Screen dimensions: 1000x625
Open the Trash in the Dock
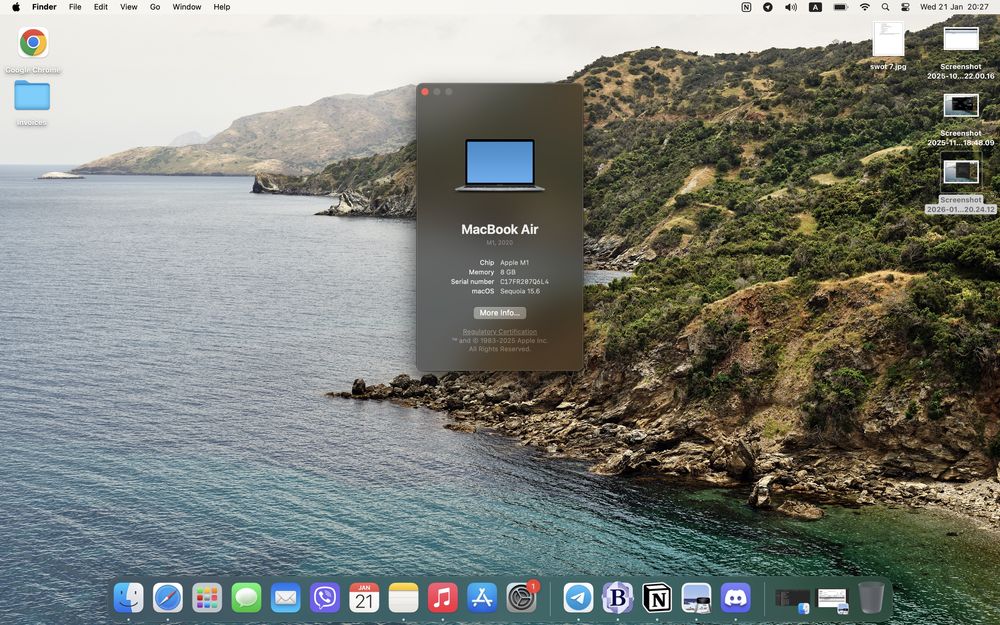tap(871, 598)
